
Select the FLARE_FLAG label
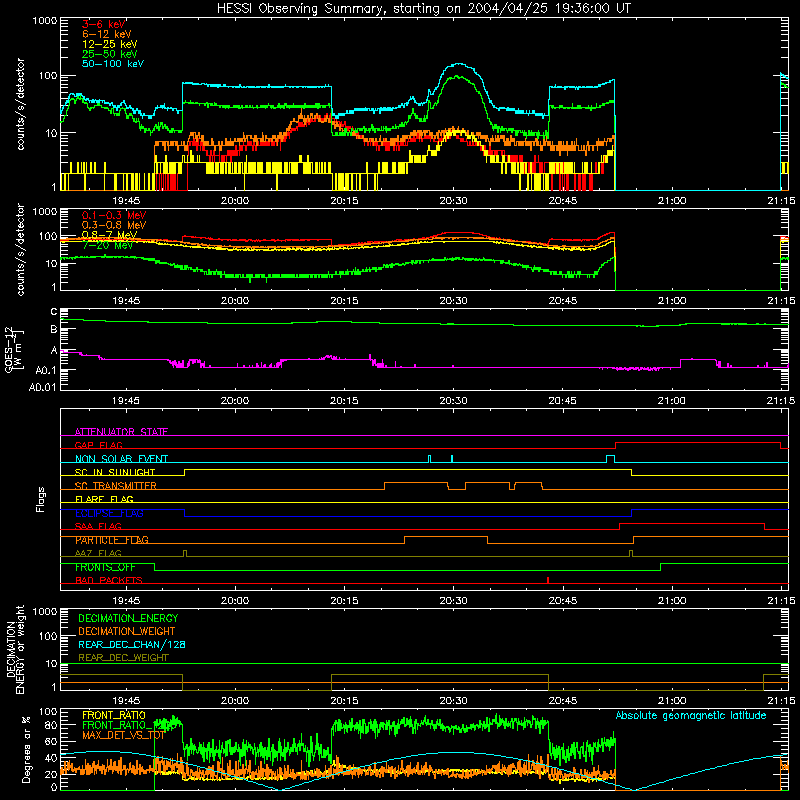coord(104,499)
